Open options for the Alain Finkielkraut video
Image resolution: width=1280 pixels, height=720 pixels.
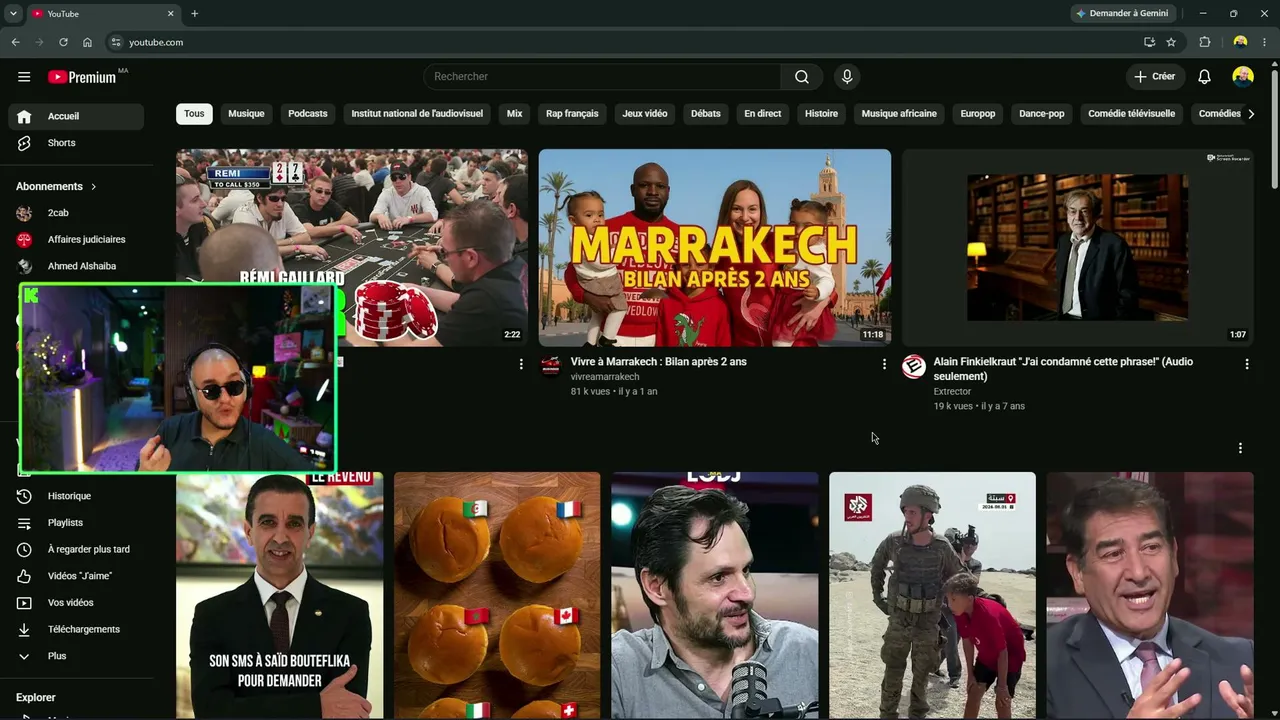coord(1247,365)
